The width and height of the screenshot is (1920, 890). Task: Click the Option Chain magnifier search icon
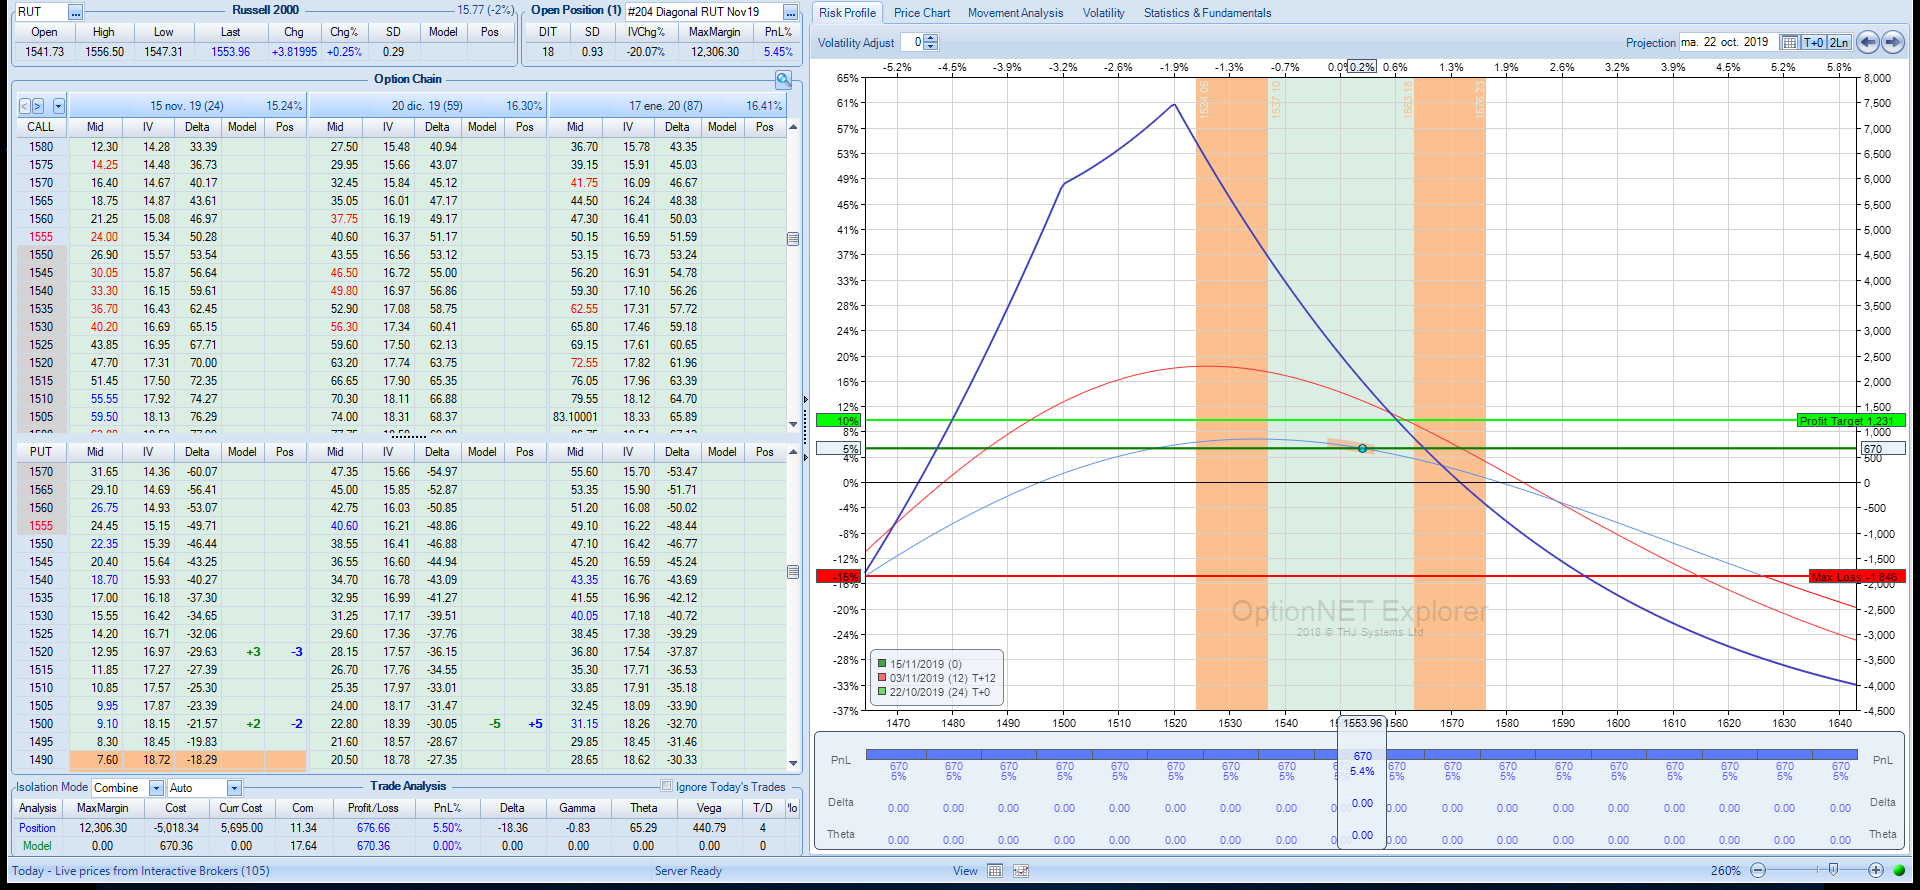(x=783, y=79)
